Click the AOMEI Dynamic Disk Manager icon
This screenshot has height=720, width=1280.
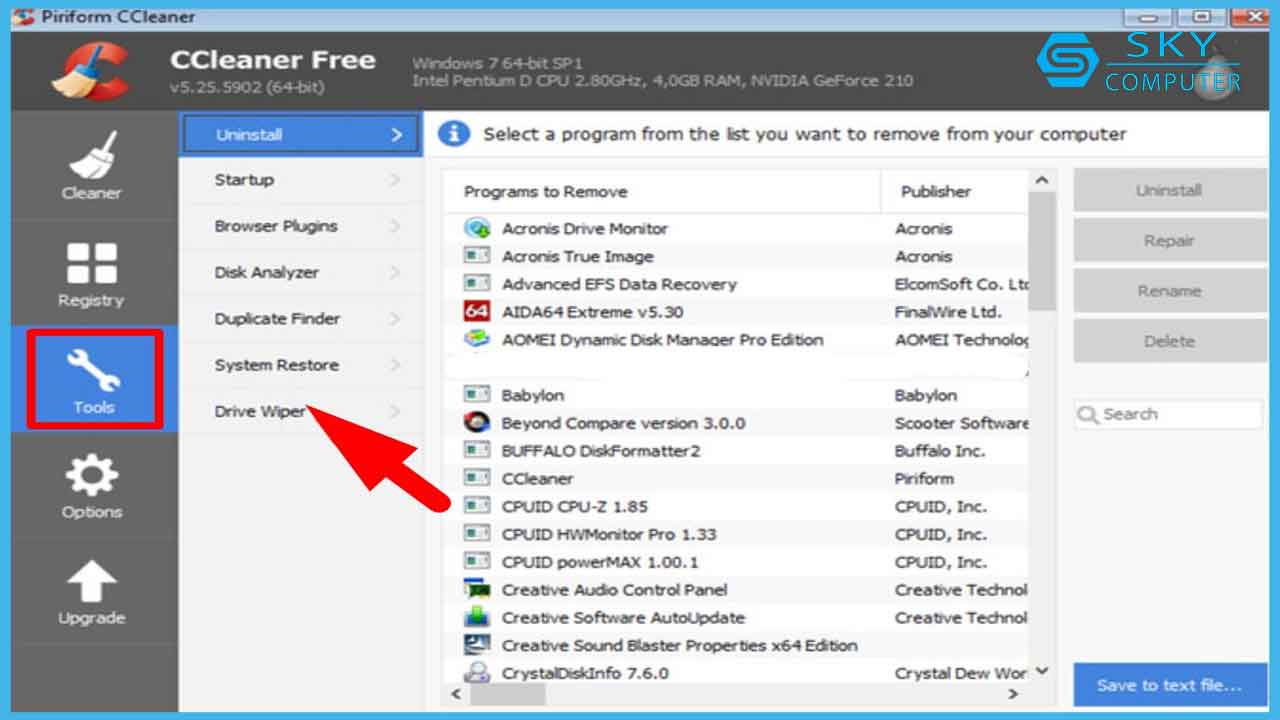tap(477, 339)
